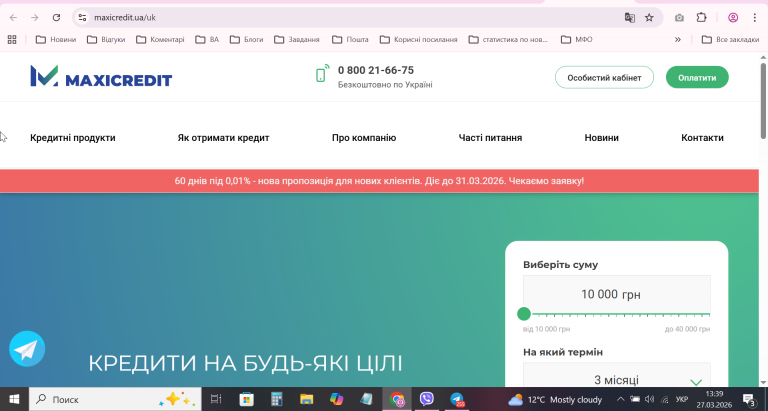Open Як отримати кредит menu item
The width and height of the screenshot is (768, 411).
pos(223,138)
